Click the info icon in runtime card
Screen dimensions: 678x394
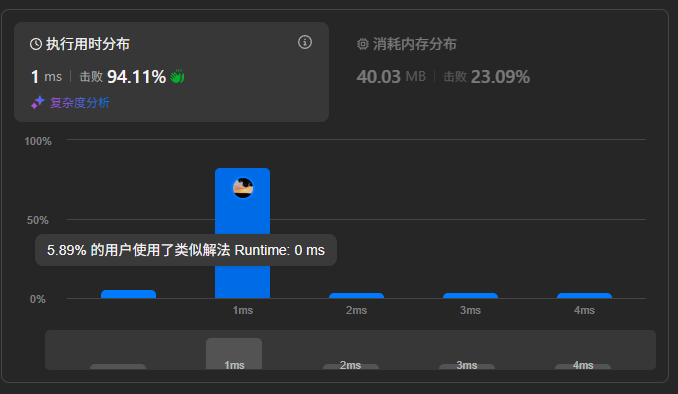pyautogui.click(x=305, y=42)
